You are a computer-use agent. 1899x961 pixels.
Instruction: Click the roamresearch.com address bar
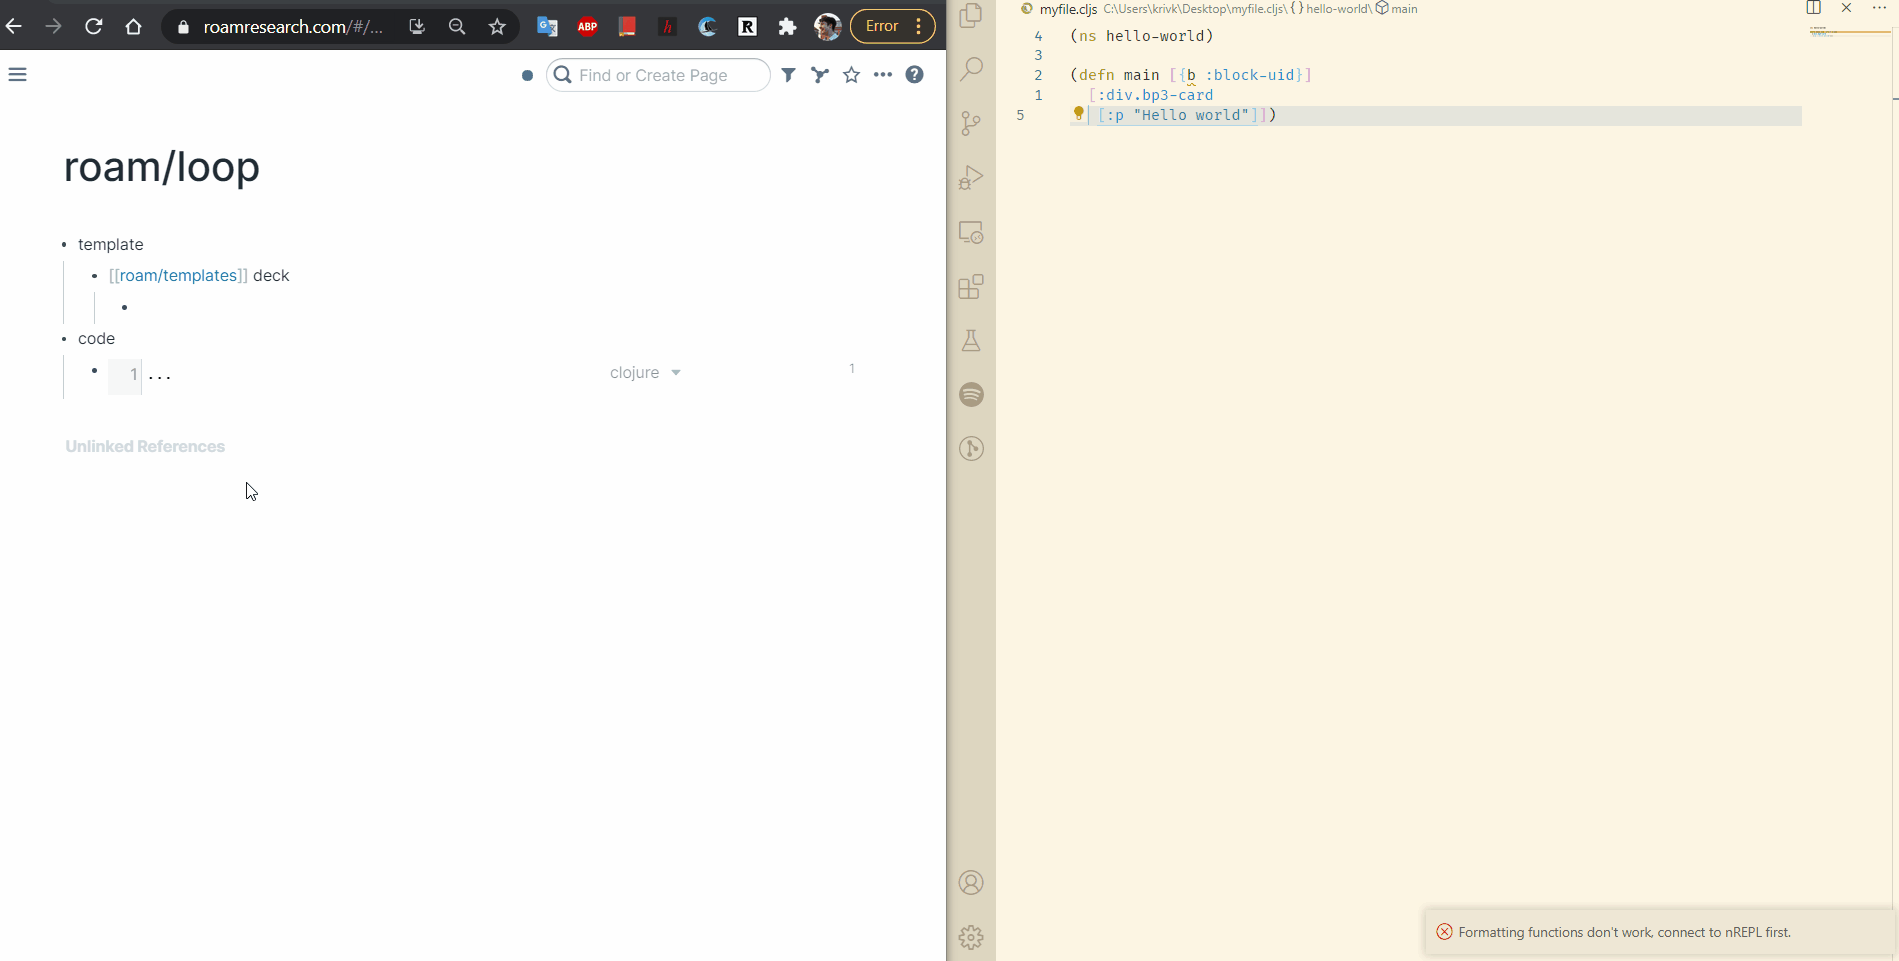[293, 27]
